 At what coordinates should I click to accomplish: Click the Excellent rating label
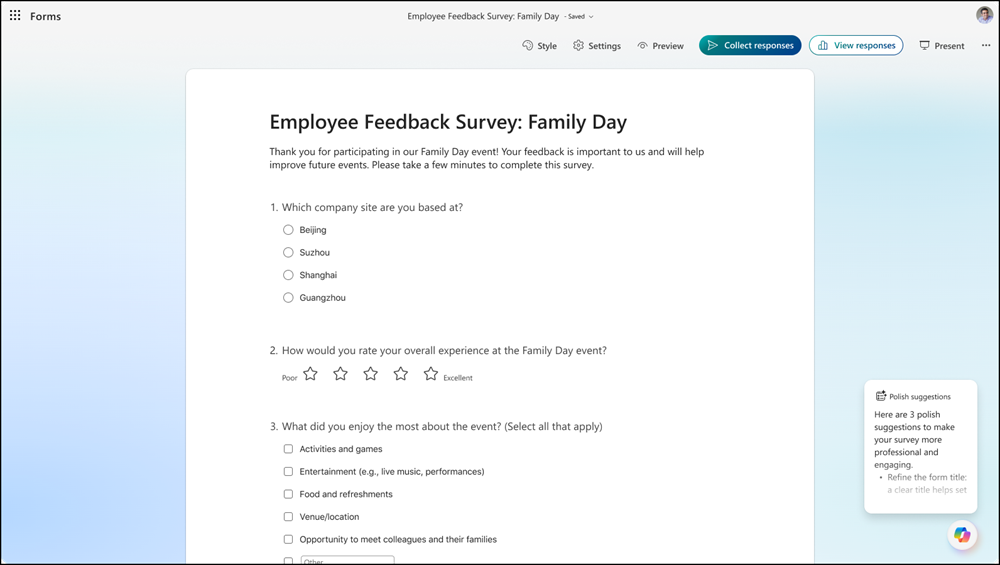458,378
